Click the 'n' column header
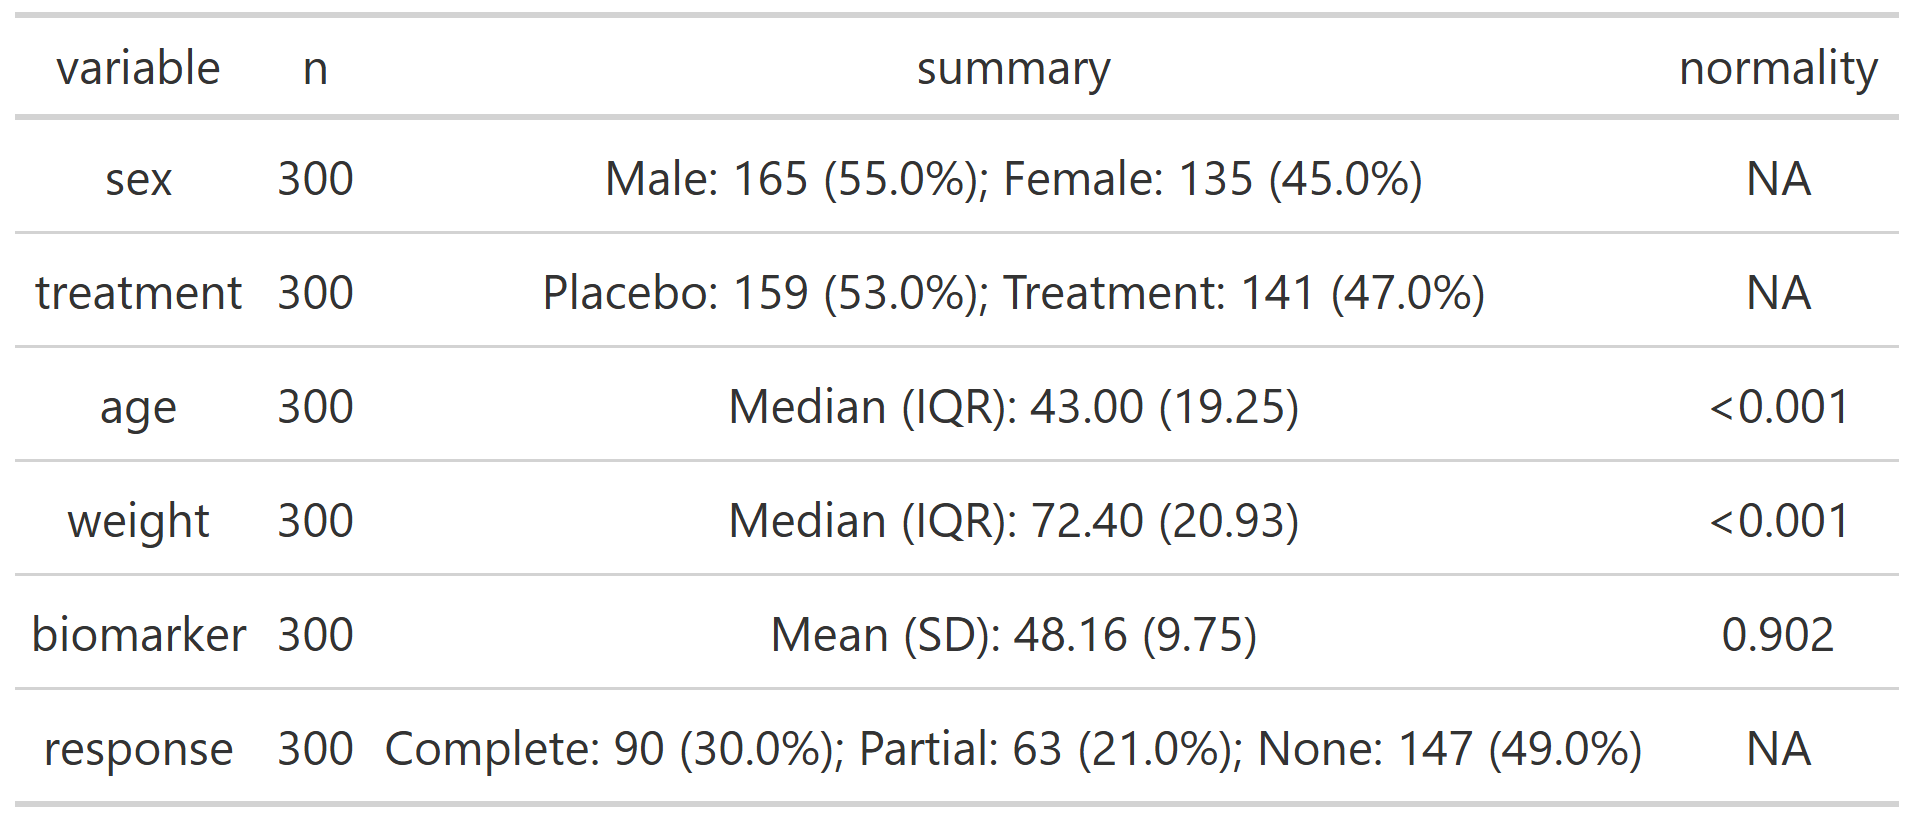This screenshot has height=819, width=1911. point(315,69)
